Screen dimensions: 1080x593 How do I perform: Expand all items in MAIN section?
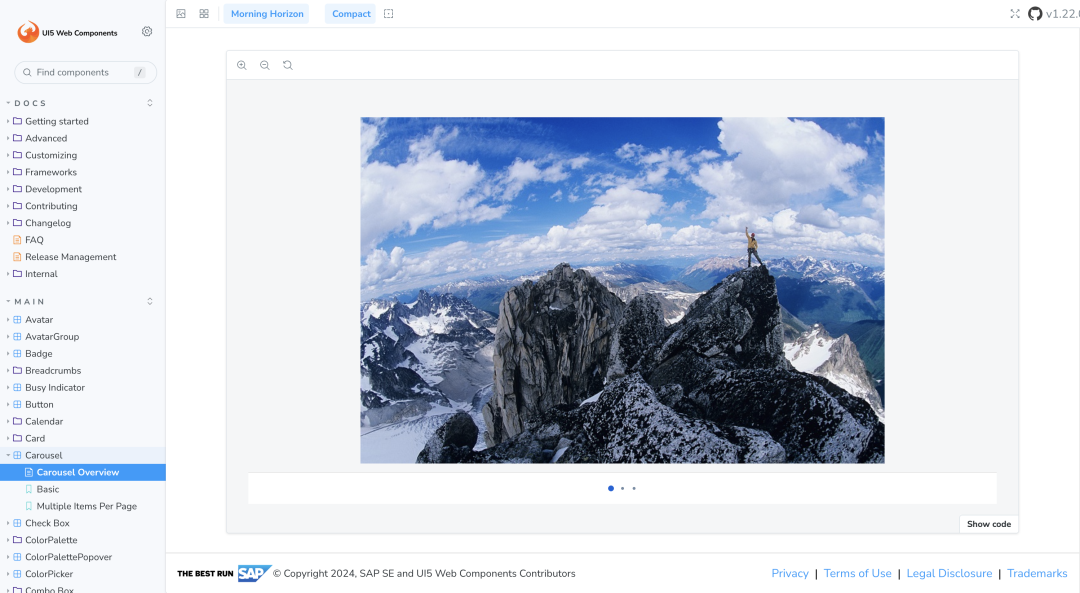(x=149, y=302)
